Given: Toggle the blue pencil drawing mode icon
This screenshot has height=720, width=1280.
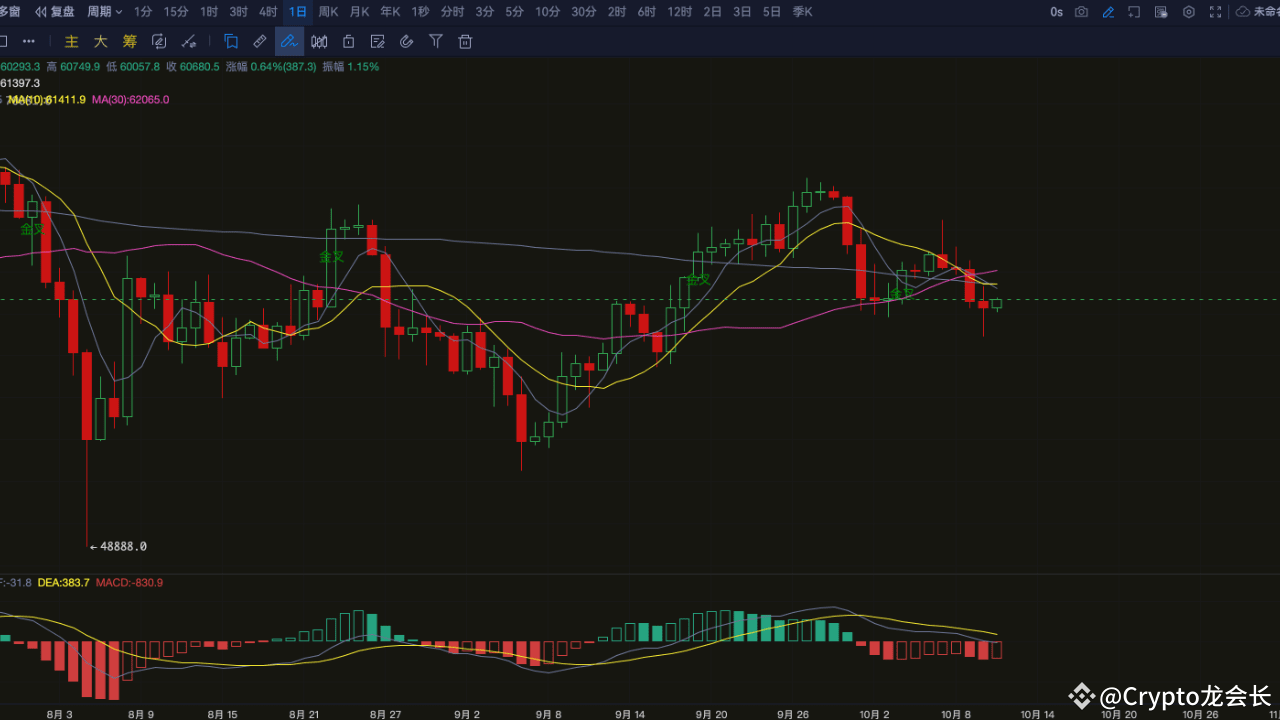Looking at the screenshot, I should [1108, 12].
